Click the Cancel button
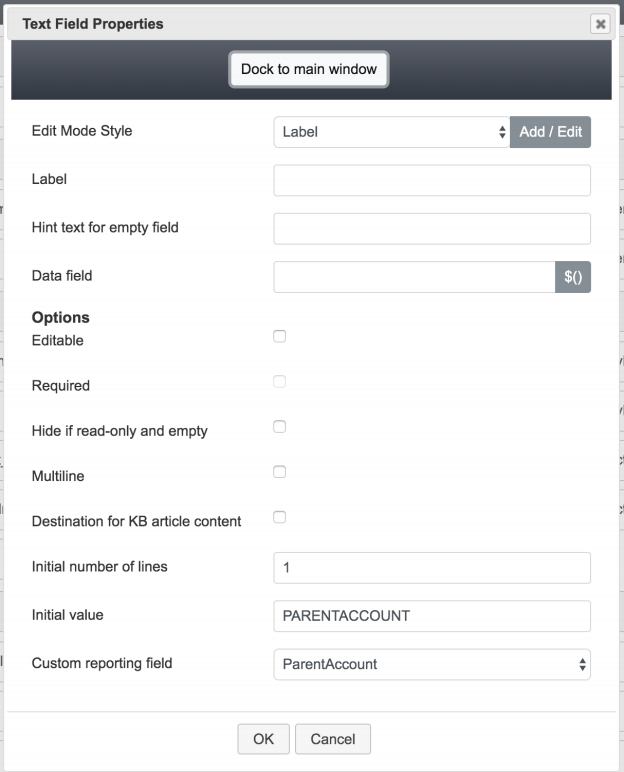624x772 pixels. click(x=333, y=739)
